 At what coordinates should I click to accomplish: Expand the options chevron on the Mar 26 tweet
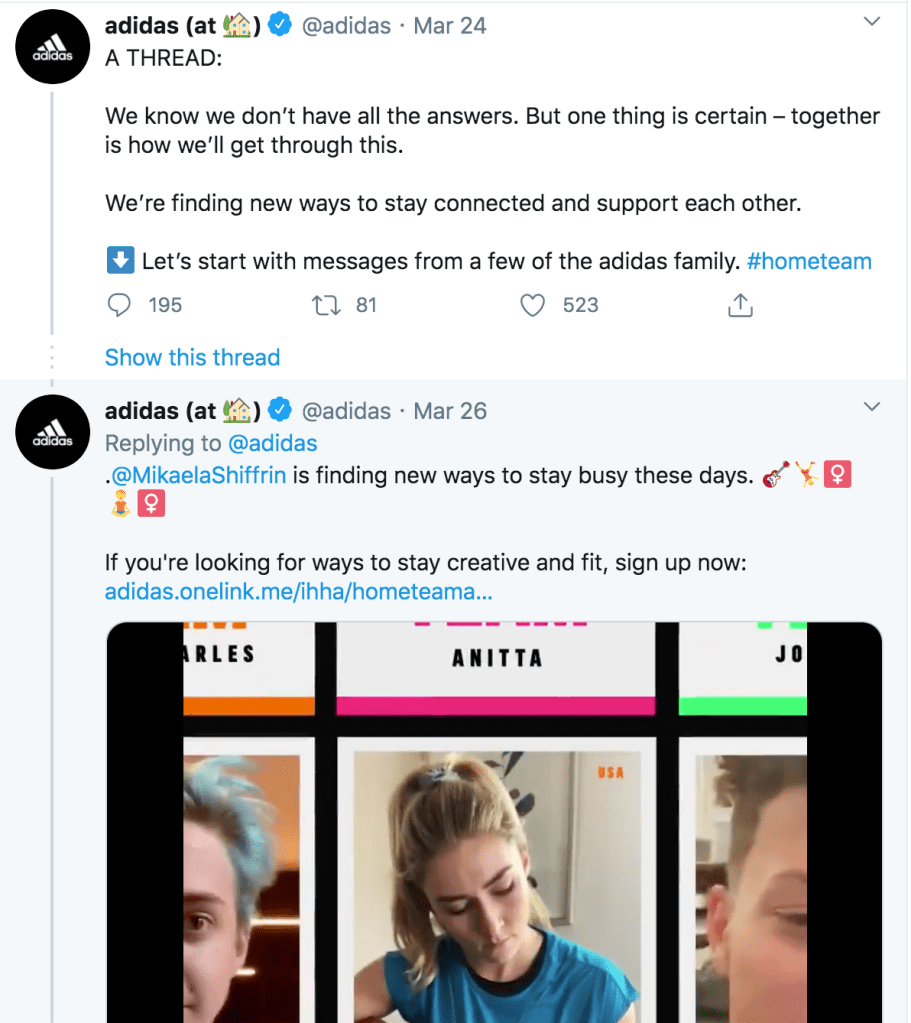coord(872,406)
